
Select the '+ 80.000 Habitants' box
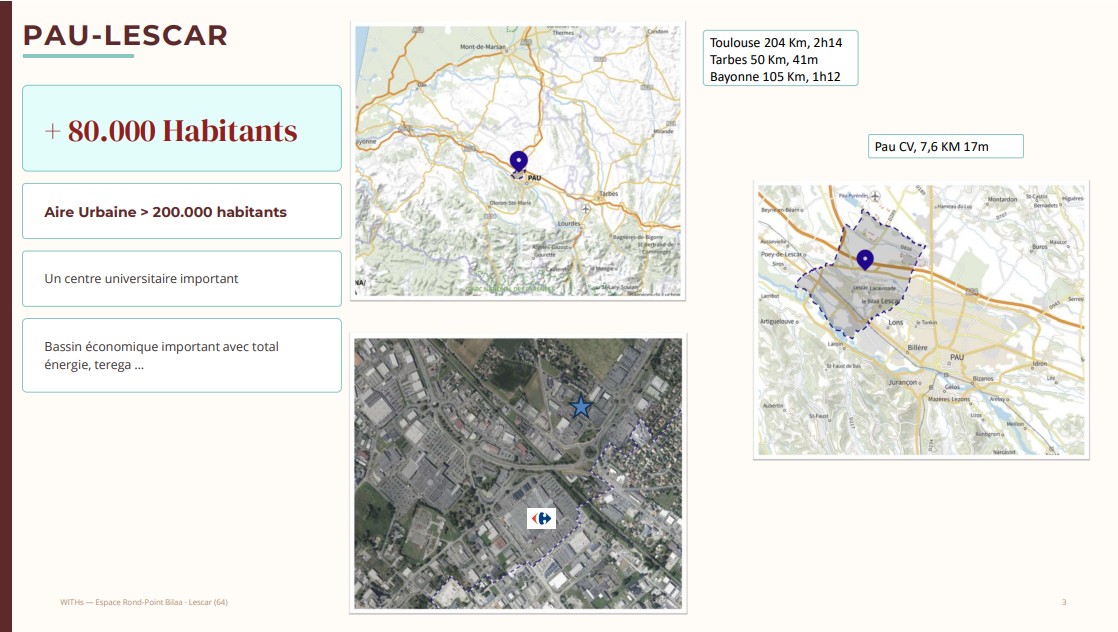182,128
